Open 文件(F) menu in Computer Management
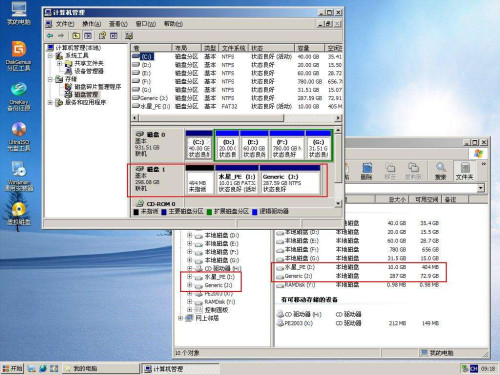 click(x=65, y=24)
